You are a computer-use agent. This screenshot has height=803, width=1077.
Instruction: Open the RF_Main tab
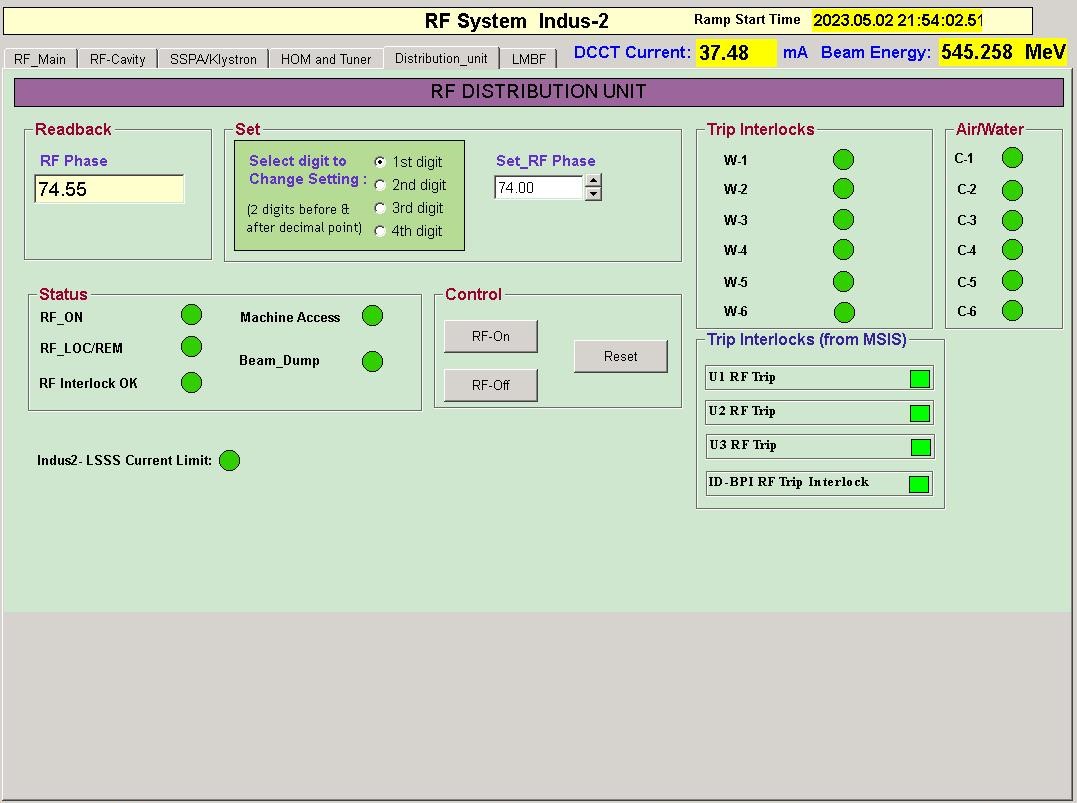click(x=40, y=59)
